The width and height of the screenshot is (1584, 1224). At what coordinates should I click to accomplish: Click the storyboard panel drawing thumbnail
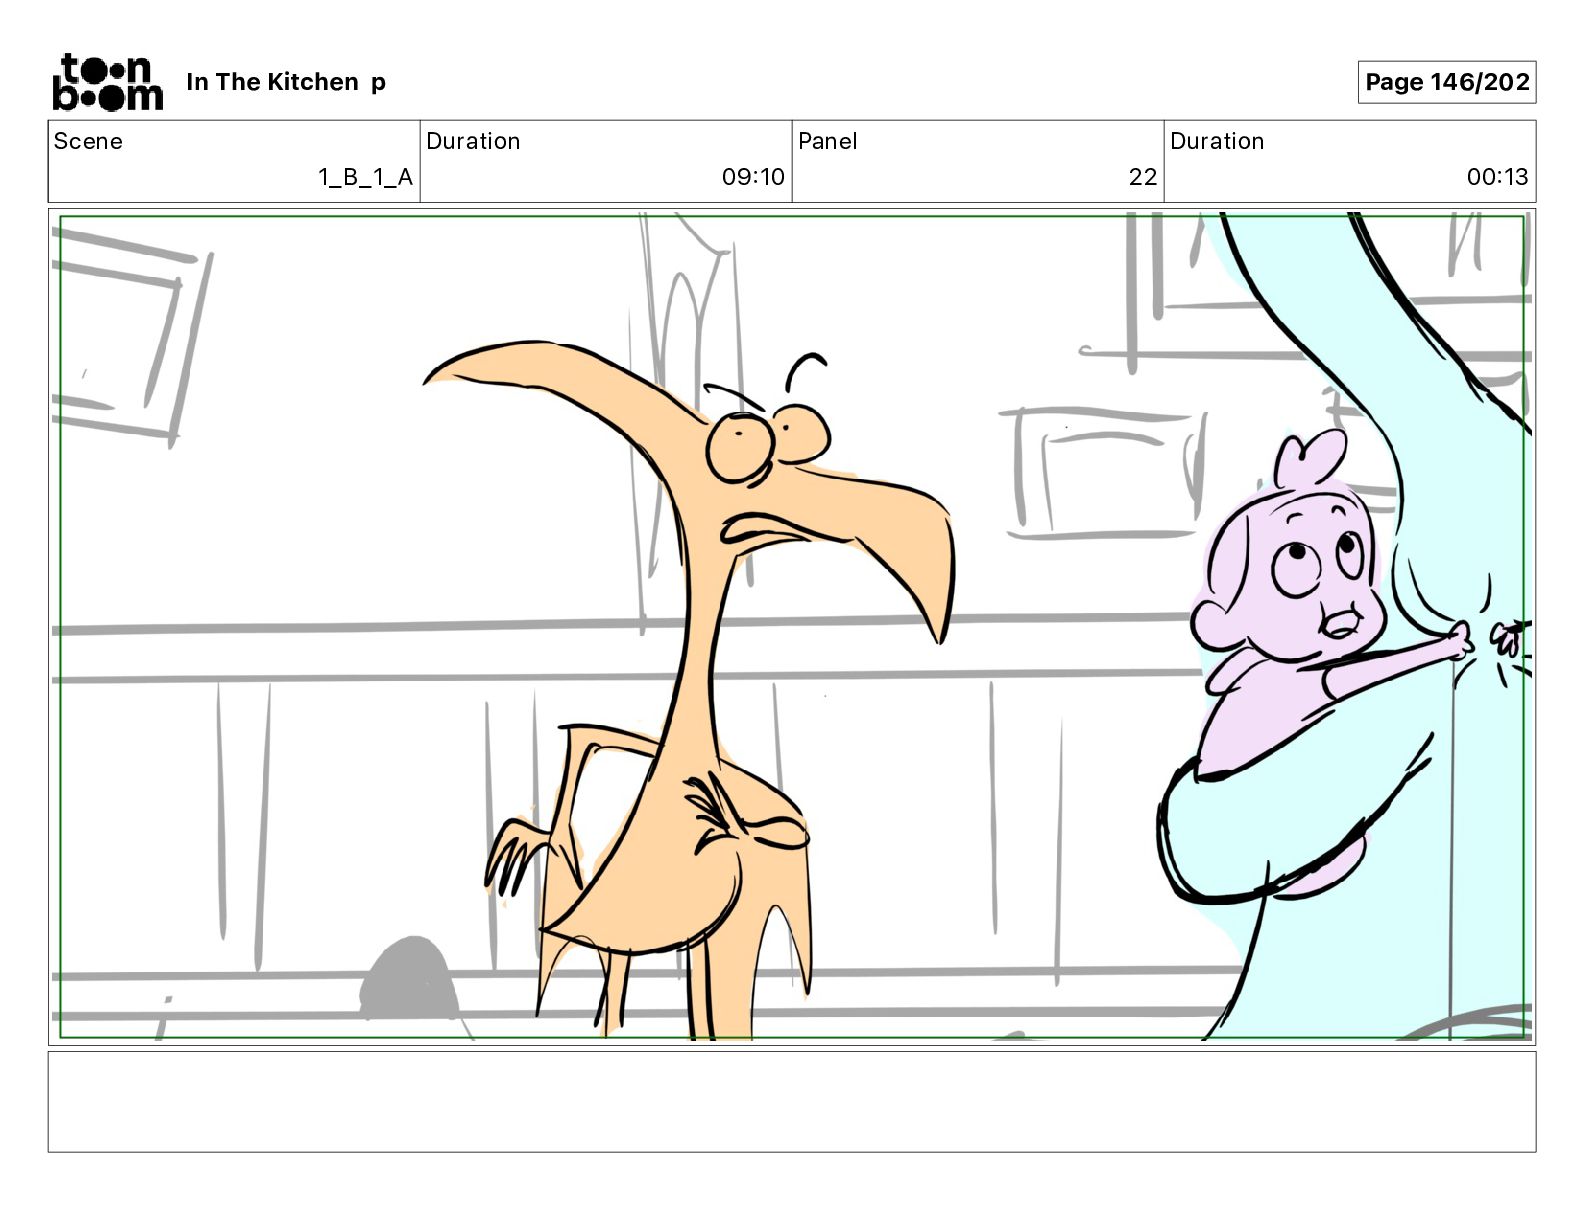792,627
